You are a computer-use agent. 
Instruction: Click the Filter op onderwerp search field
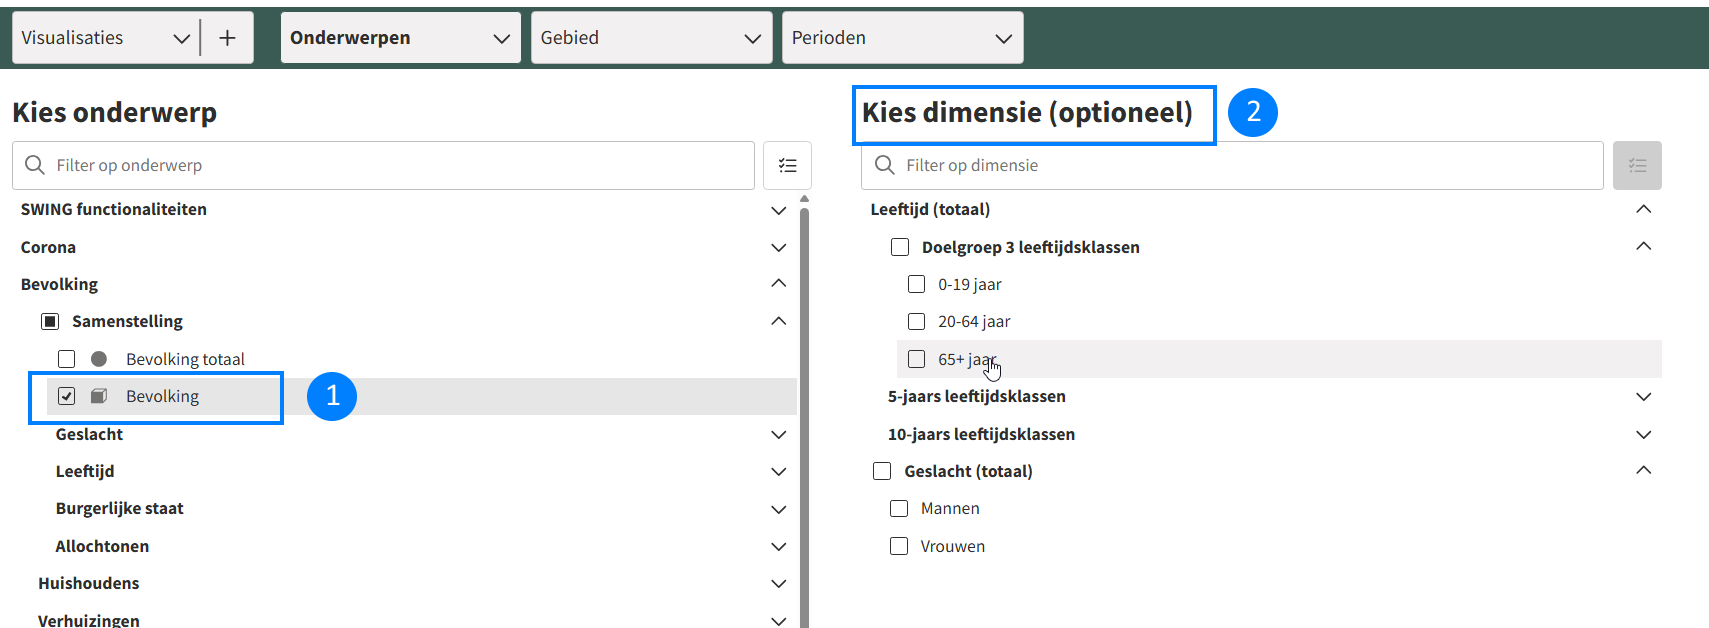383,165
